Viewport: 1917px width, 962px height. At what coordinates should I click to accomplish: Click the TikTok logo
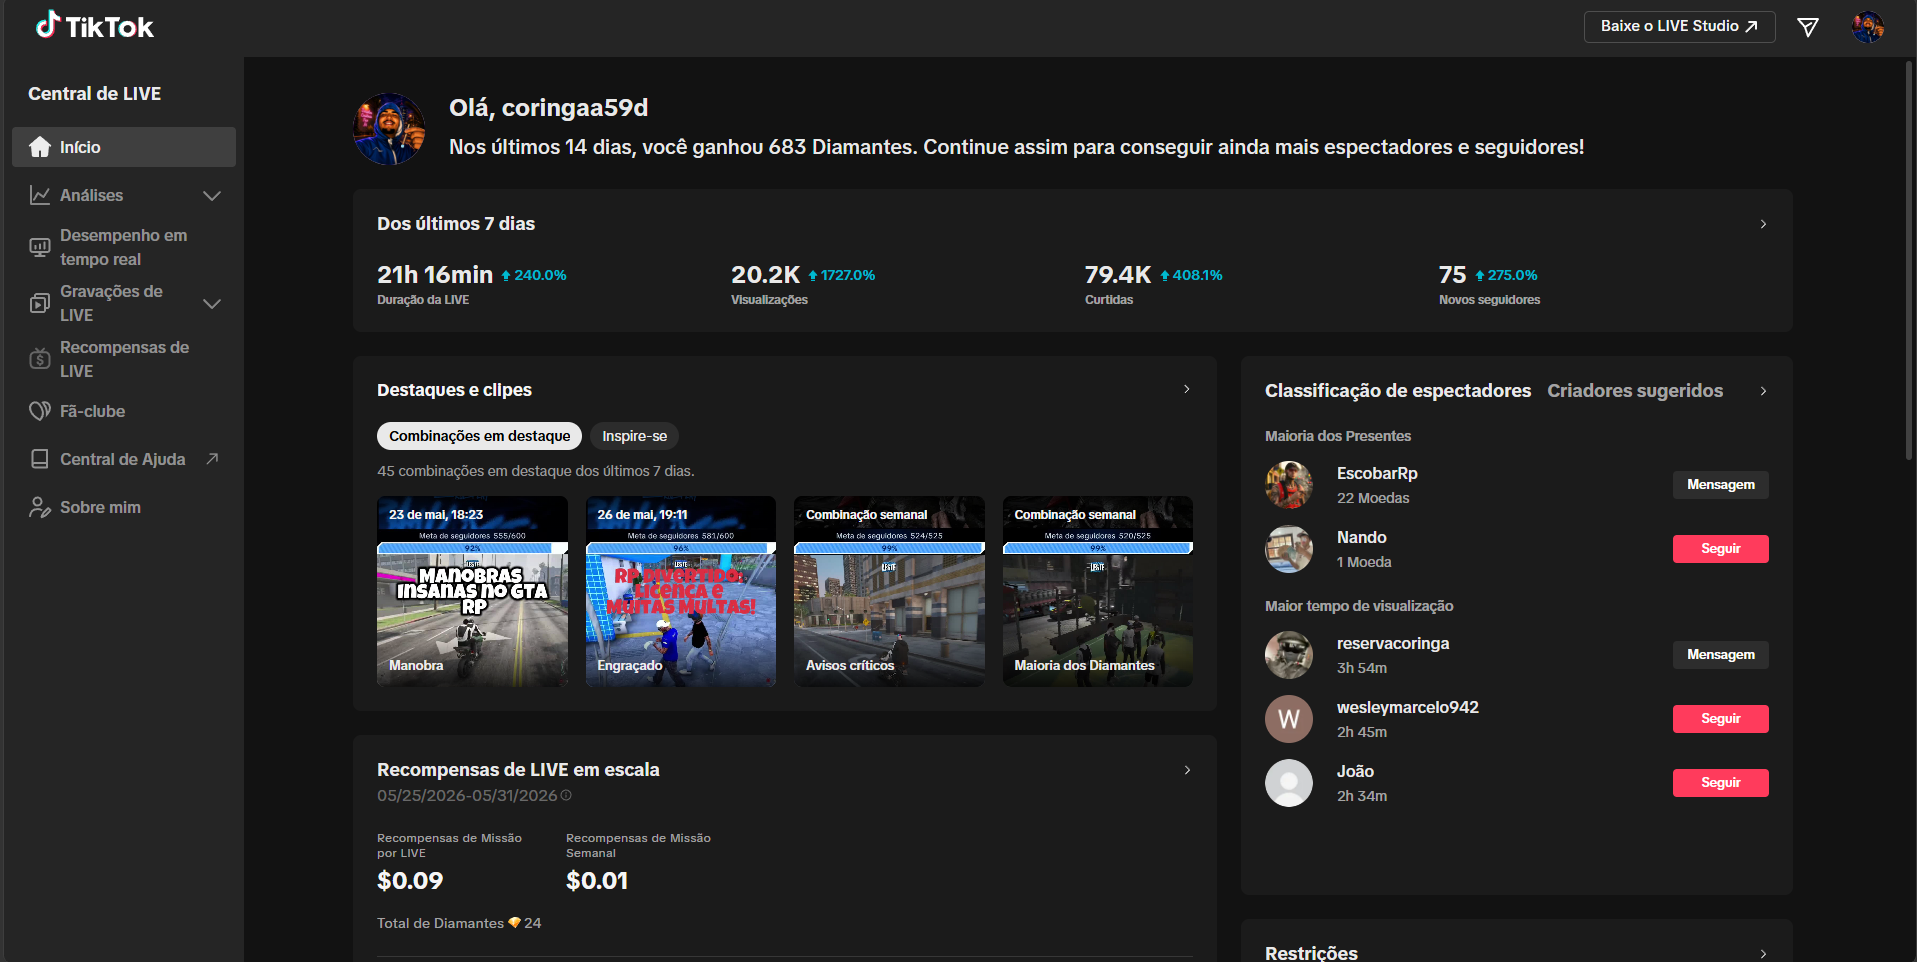pyautogui.click(x=95, y=26)
